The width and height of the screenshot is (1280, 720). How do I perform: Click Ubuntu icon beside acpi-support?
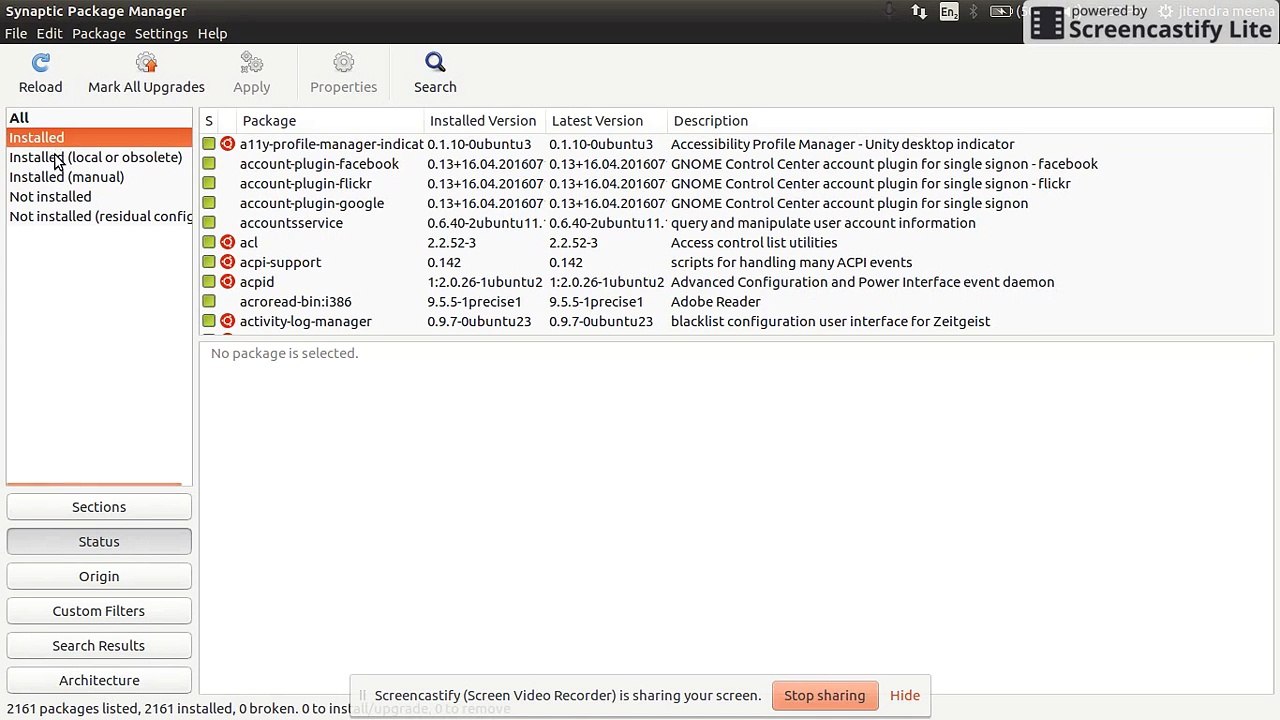click(228, 262)
